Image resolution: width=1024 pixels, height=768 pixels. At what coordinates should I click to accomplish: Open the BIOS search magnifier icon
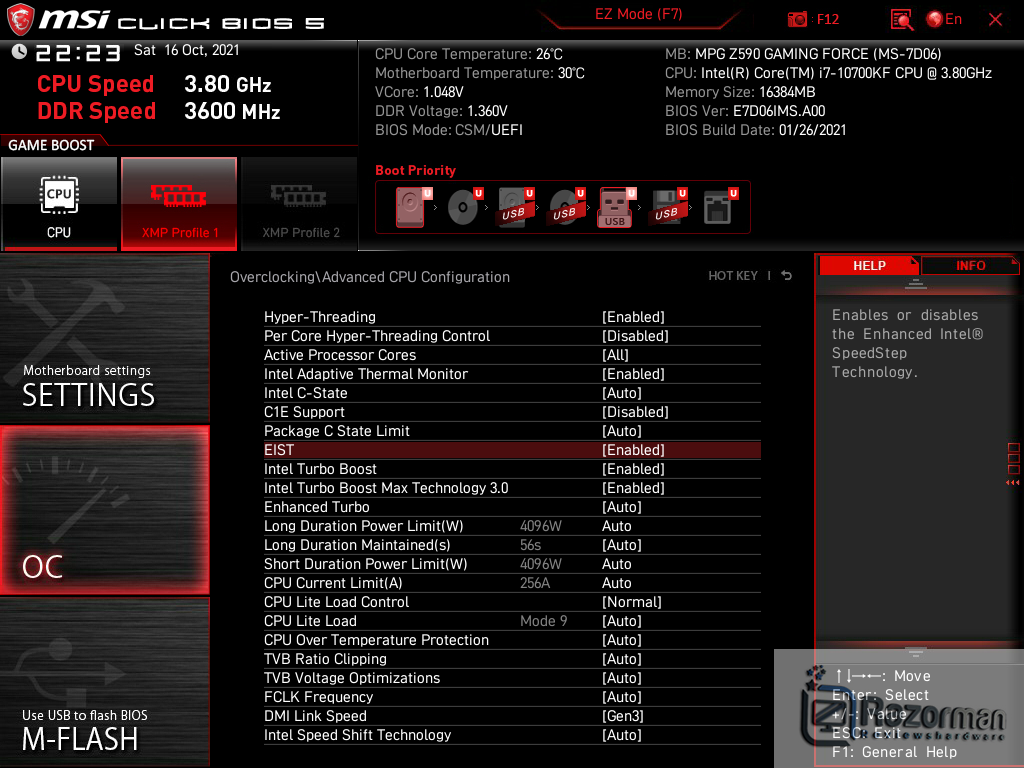[901, 20]
